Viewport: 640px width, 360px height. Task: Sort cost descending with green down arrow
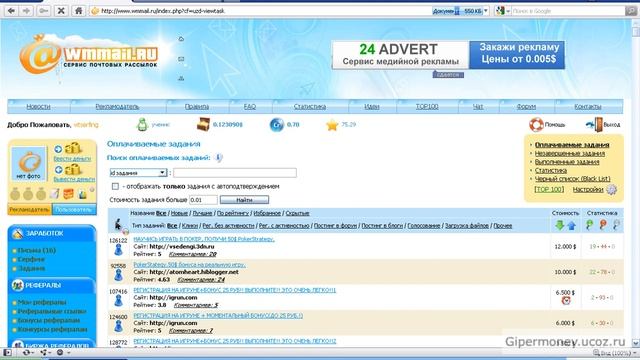[560, 225]
